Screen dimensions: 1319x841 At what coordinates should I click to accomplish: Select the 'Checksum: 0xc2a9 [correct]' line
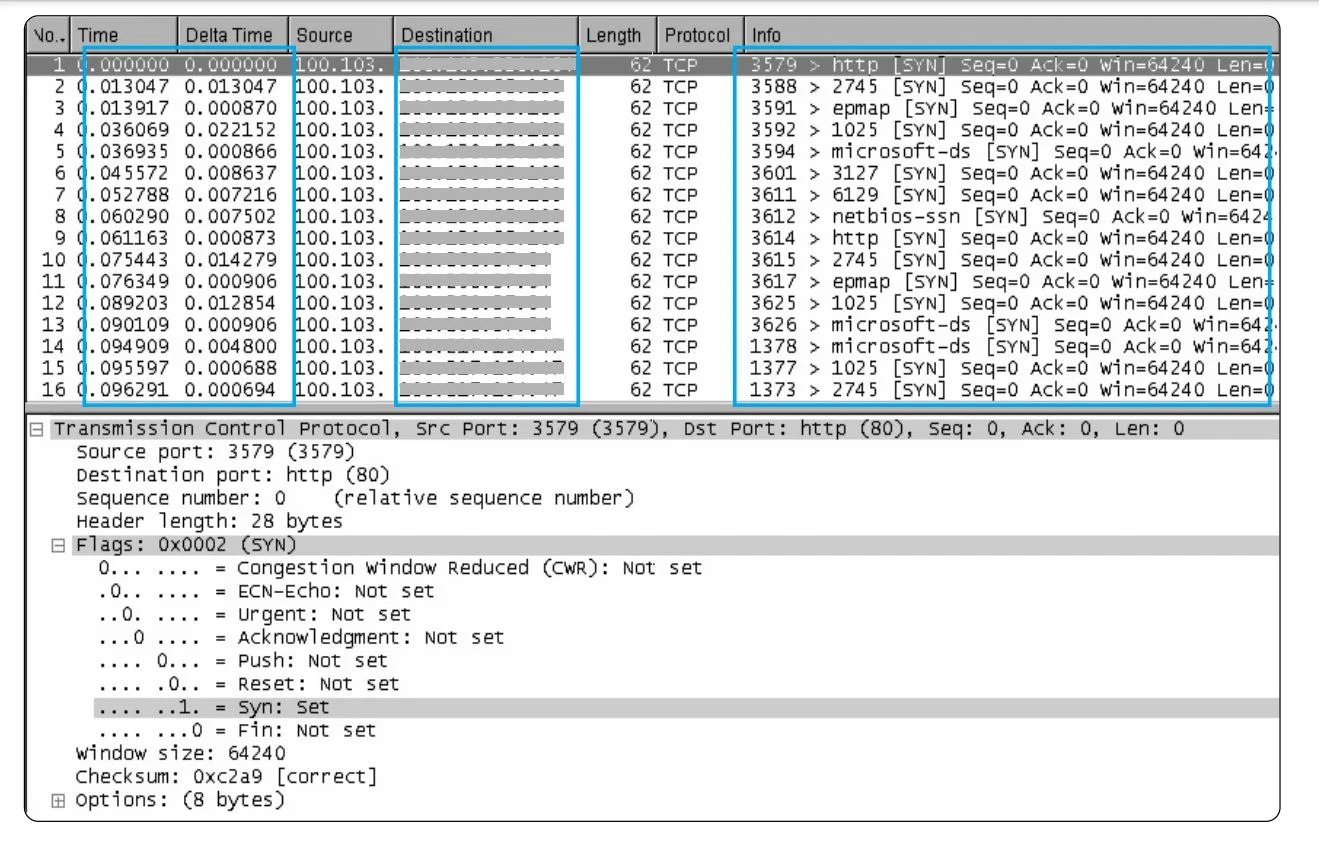tap(227, 776)
